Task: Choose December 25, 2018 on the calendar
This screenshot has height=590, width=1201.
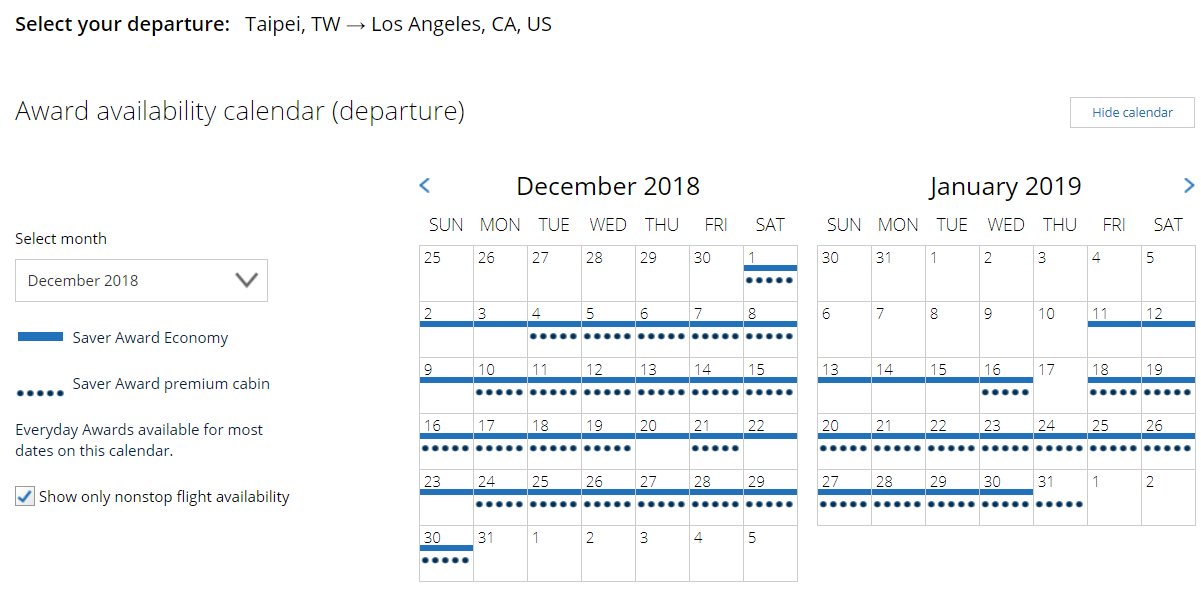Action: point(554,497)
